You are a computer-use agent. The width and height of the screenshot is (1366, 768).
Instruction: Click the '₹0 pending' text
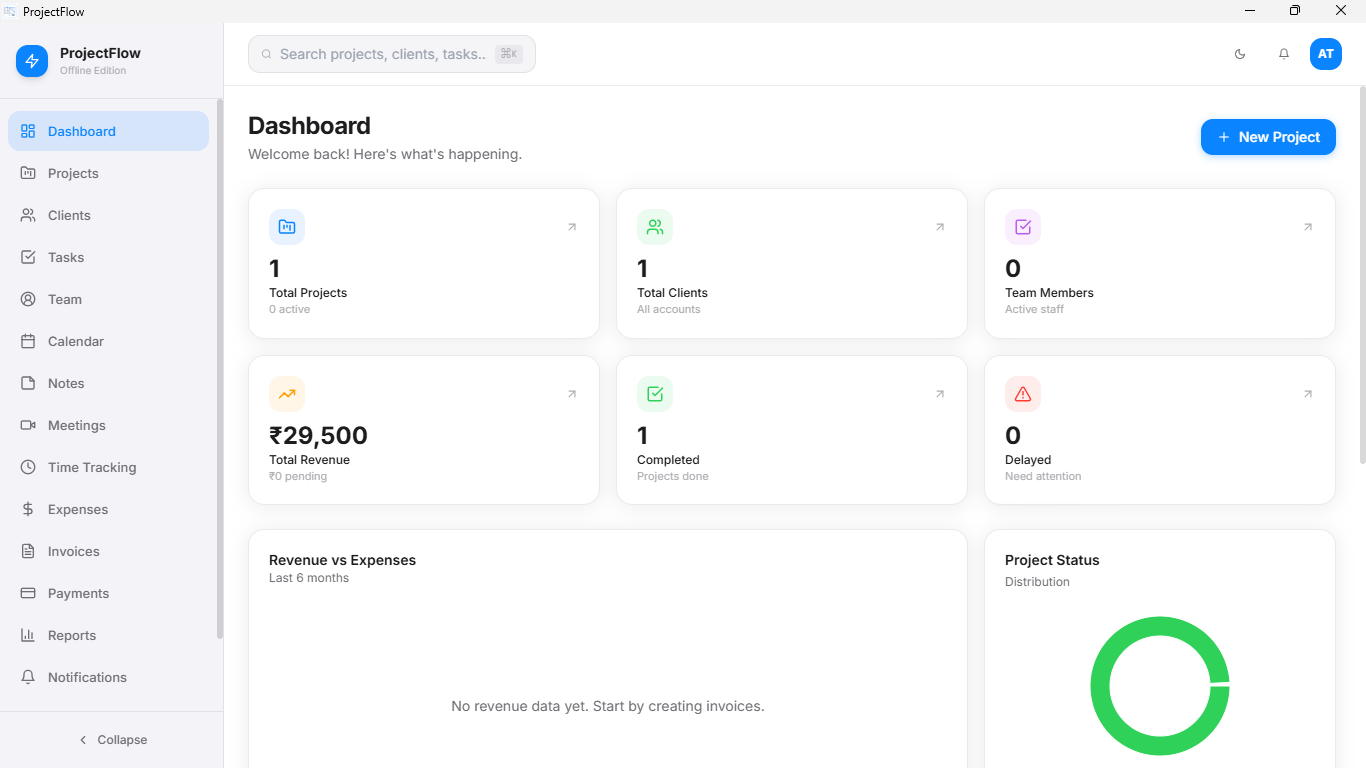[298, 476]
